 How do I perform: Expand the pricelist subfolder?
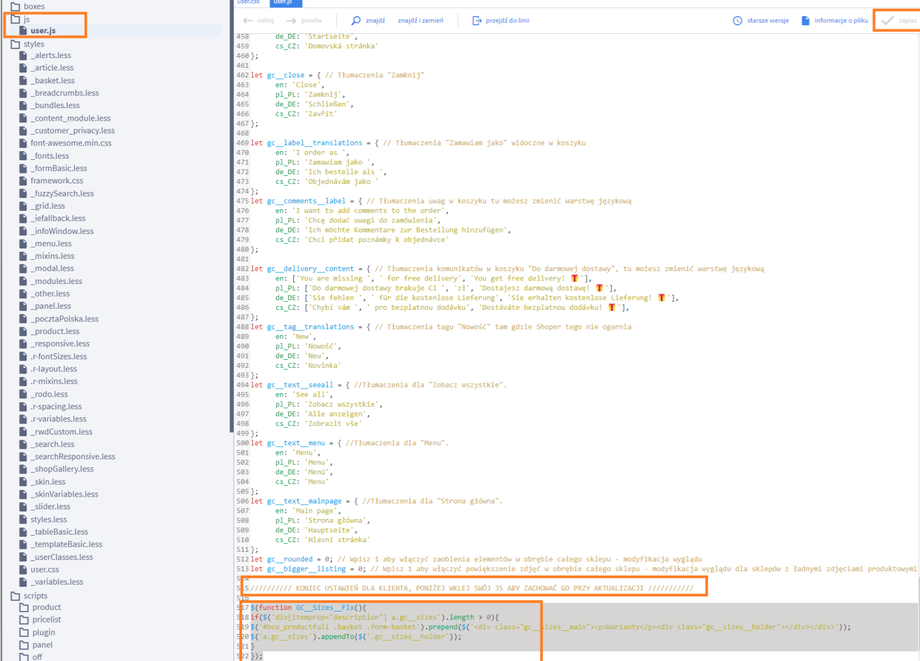pyautogui.click(x=23, y=620)
